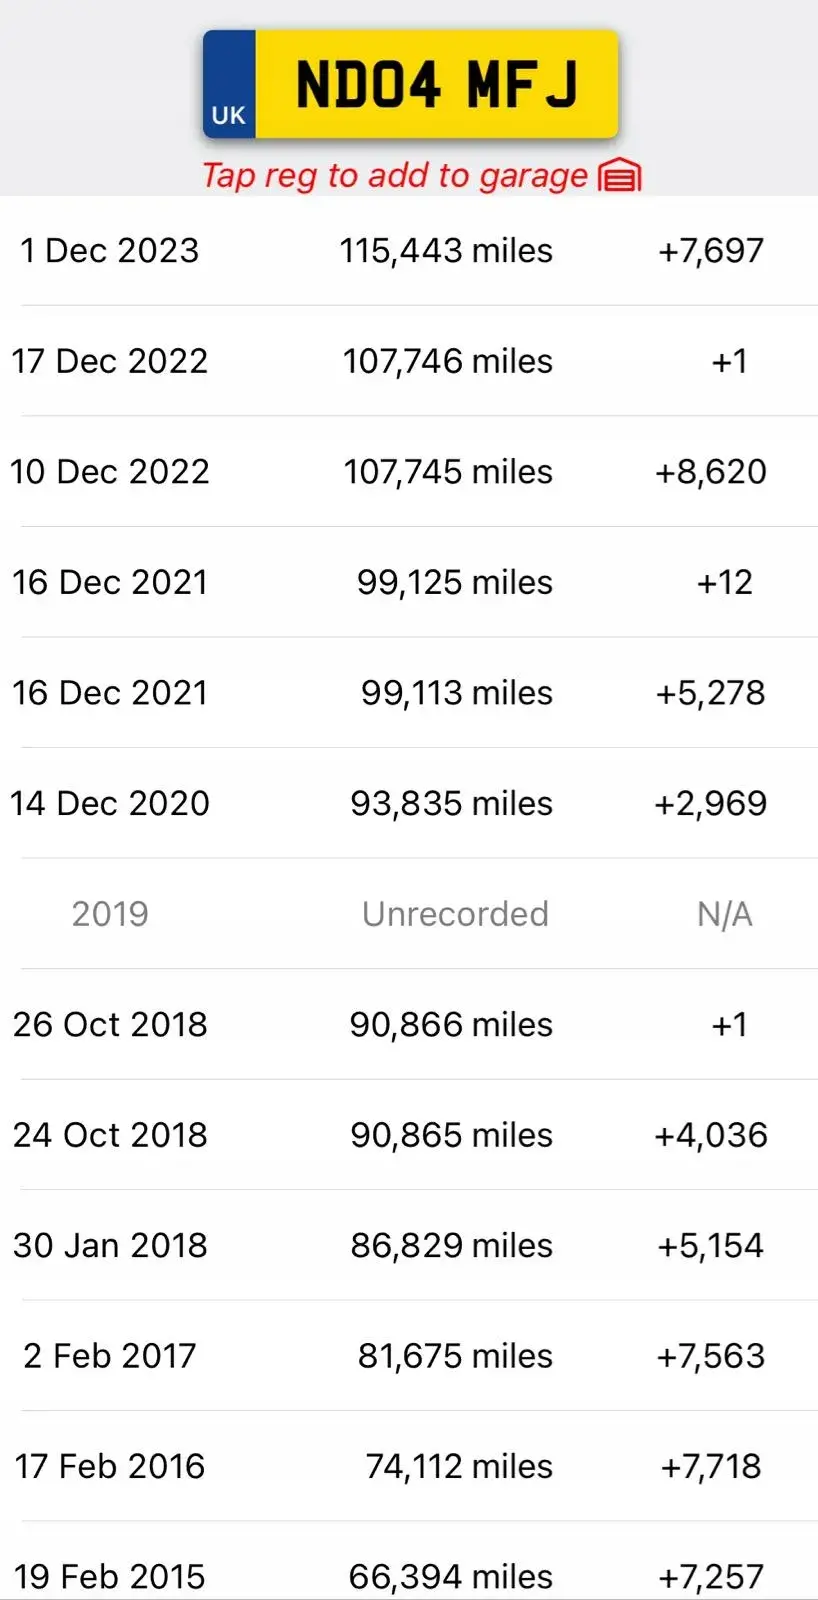Tap the ND04 MFJ registration plate
Viewport: 818px width, 1600px height.
[410, 84]
